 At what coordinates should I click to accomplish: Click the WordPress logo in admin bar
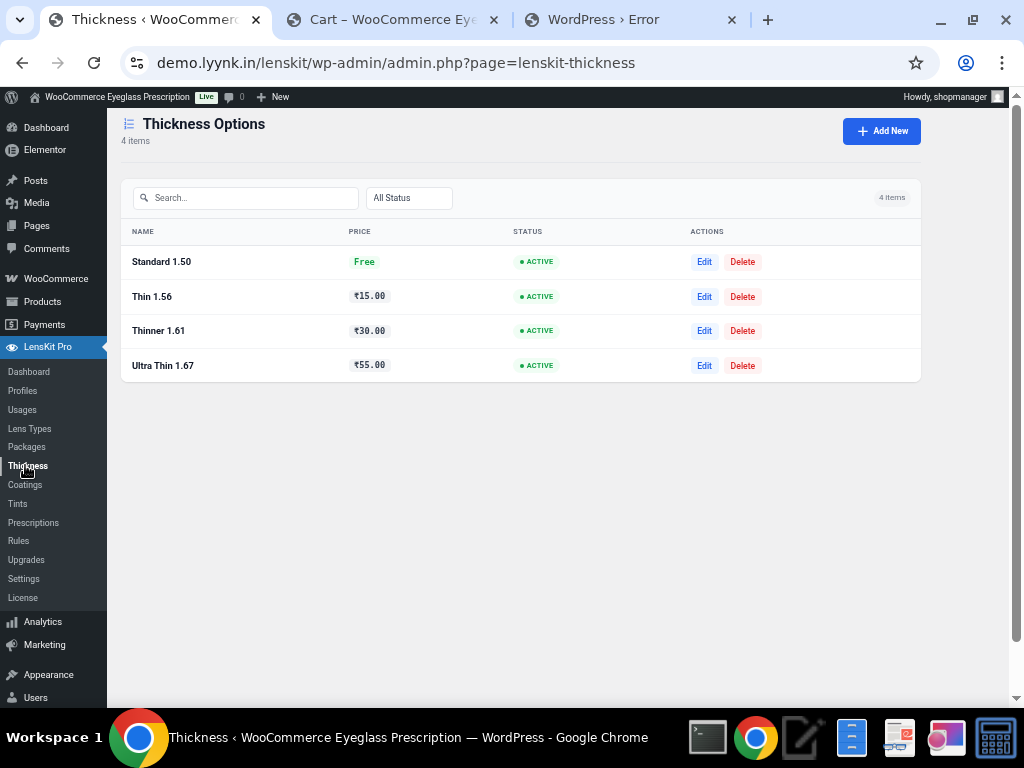(x=12, y=97)
